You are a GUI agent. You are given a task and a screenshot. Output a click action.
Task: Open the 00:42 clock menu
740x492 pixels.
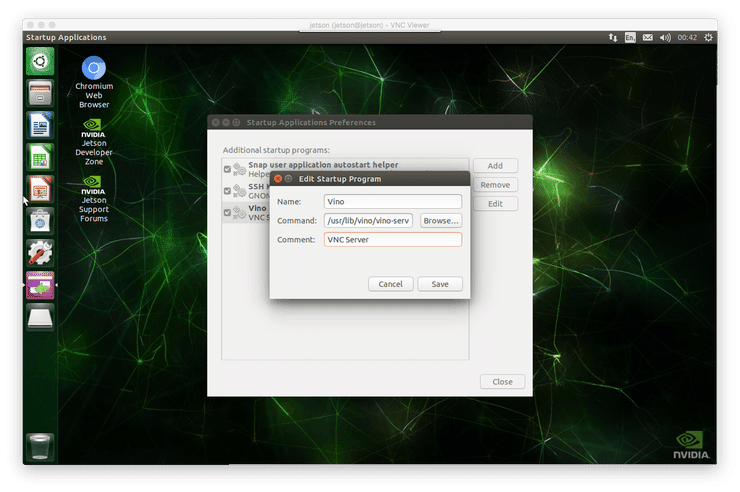[x=687, y=37]
